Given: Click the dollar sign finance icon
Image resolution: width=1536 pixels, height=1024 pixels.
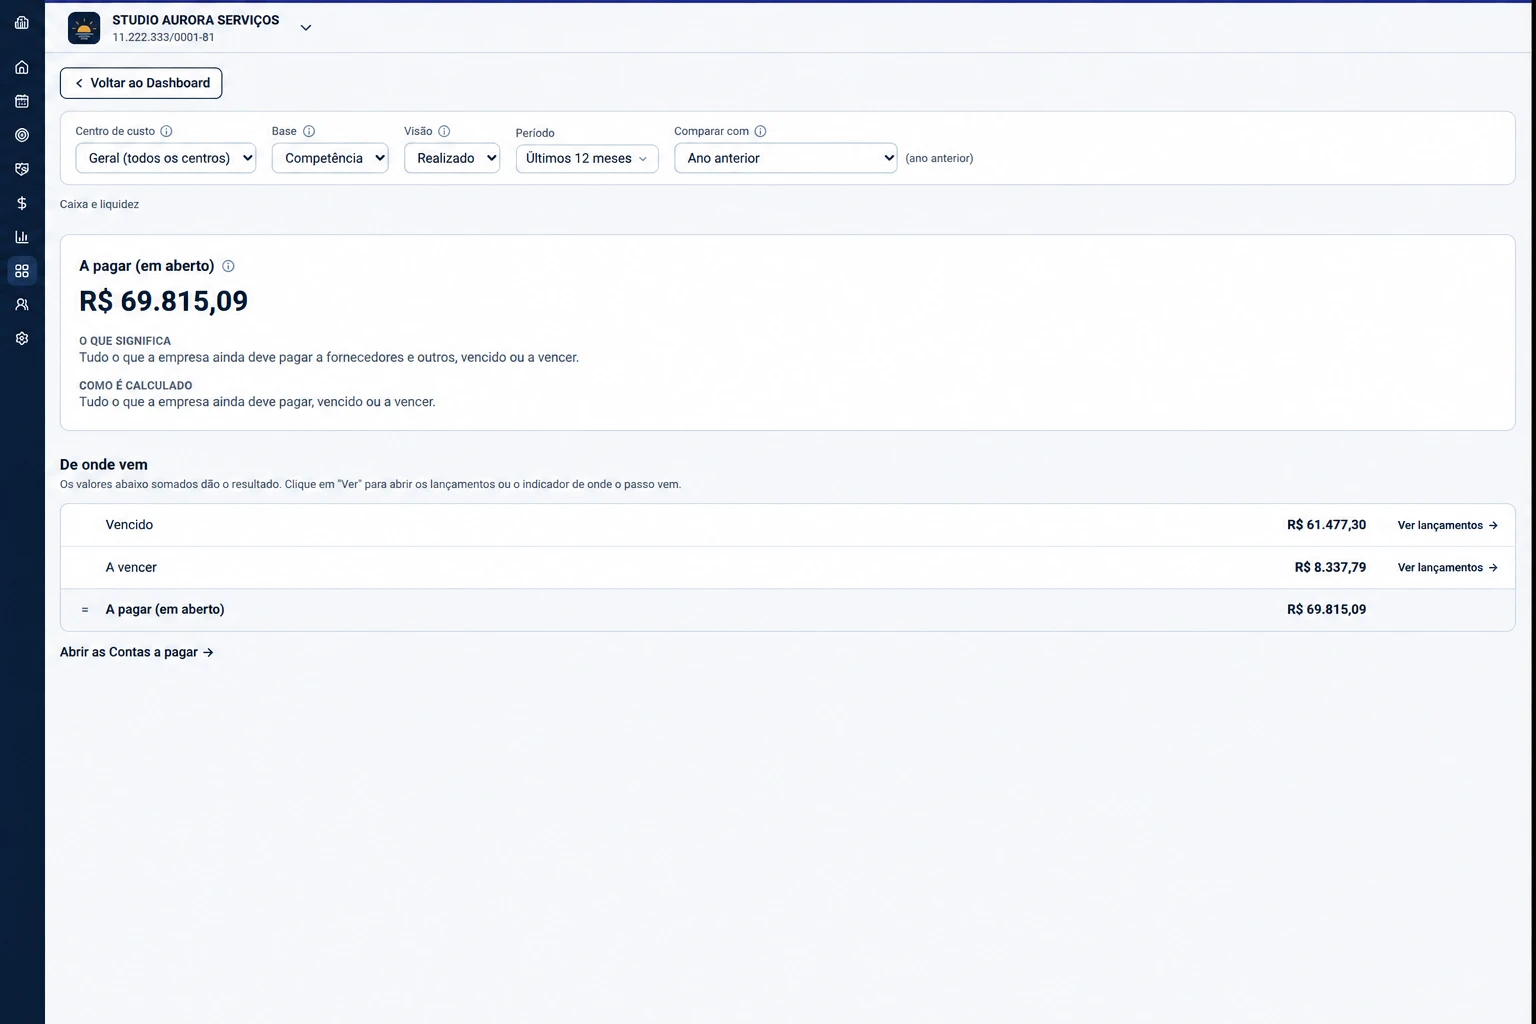Looking at the screenshot, I should [22, 203].
